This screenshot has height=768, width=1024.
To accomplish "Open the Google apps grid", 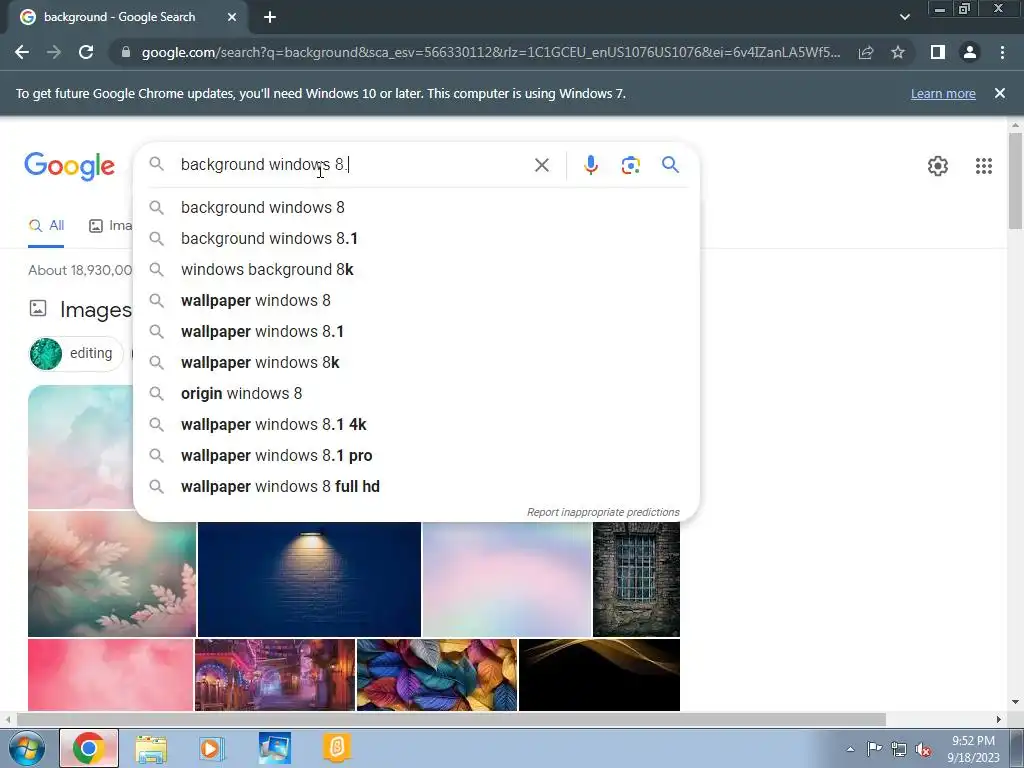I will click(x=984, y=166).
